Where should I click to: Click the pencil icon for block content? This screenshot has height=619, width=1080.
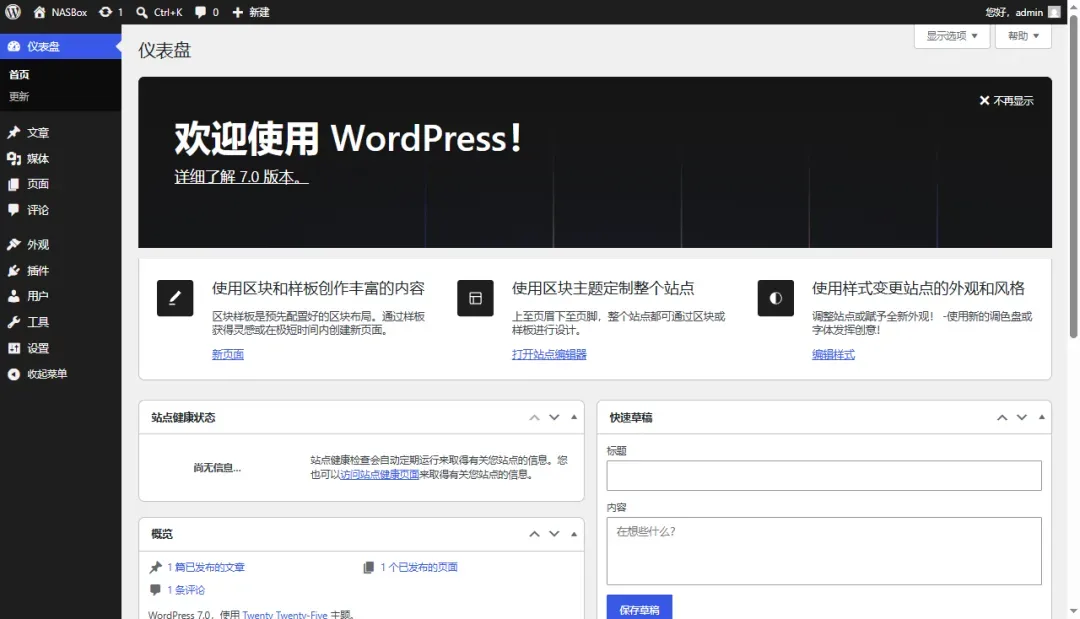click(175, 298)
